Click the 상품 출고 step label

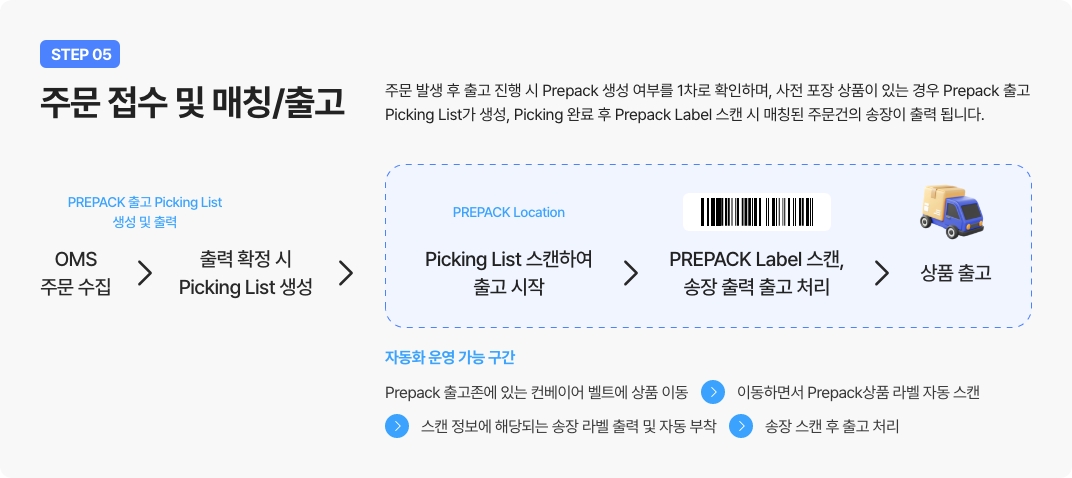[955, 273]
